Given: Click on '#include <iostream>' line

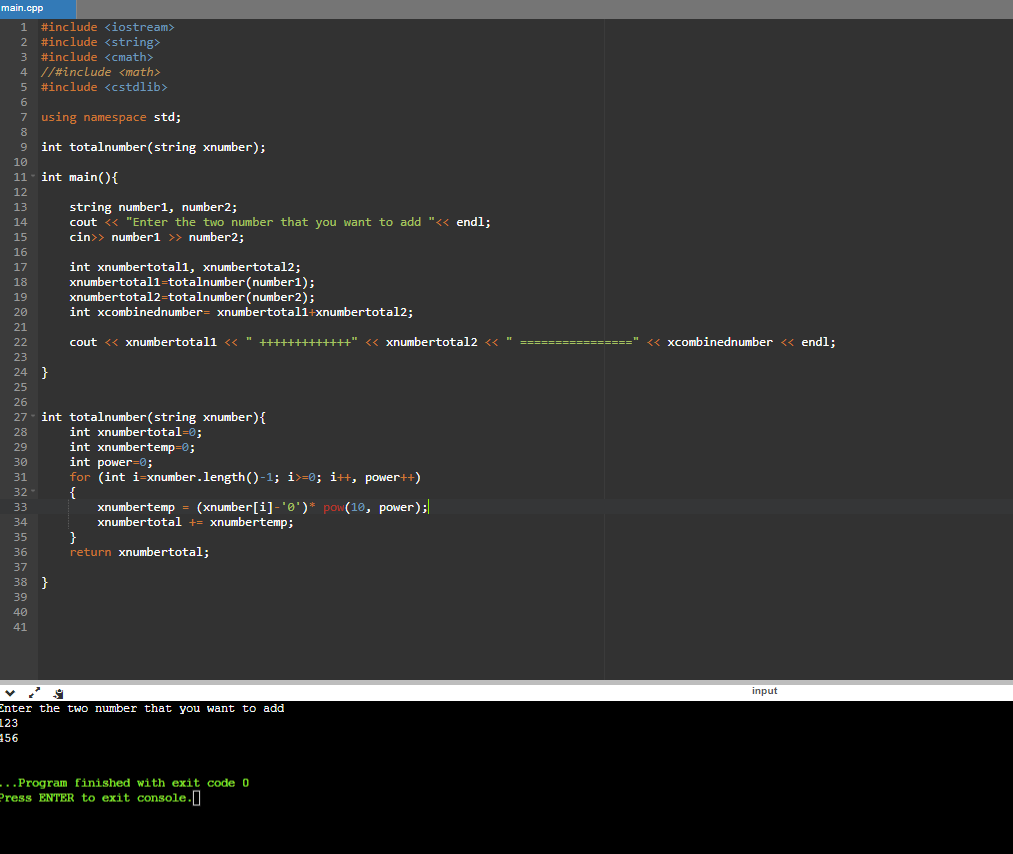Looking at the screenshot, I should [x=107, y=27].
